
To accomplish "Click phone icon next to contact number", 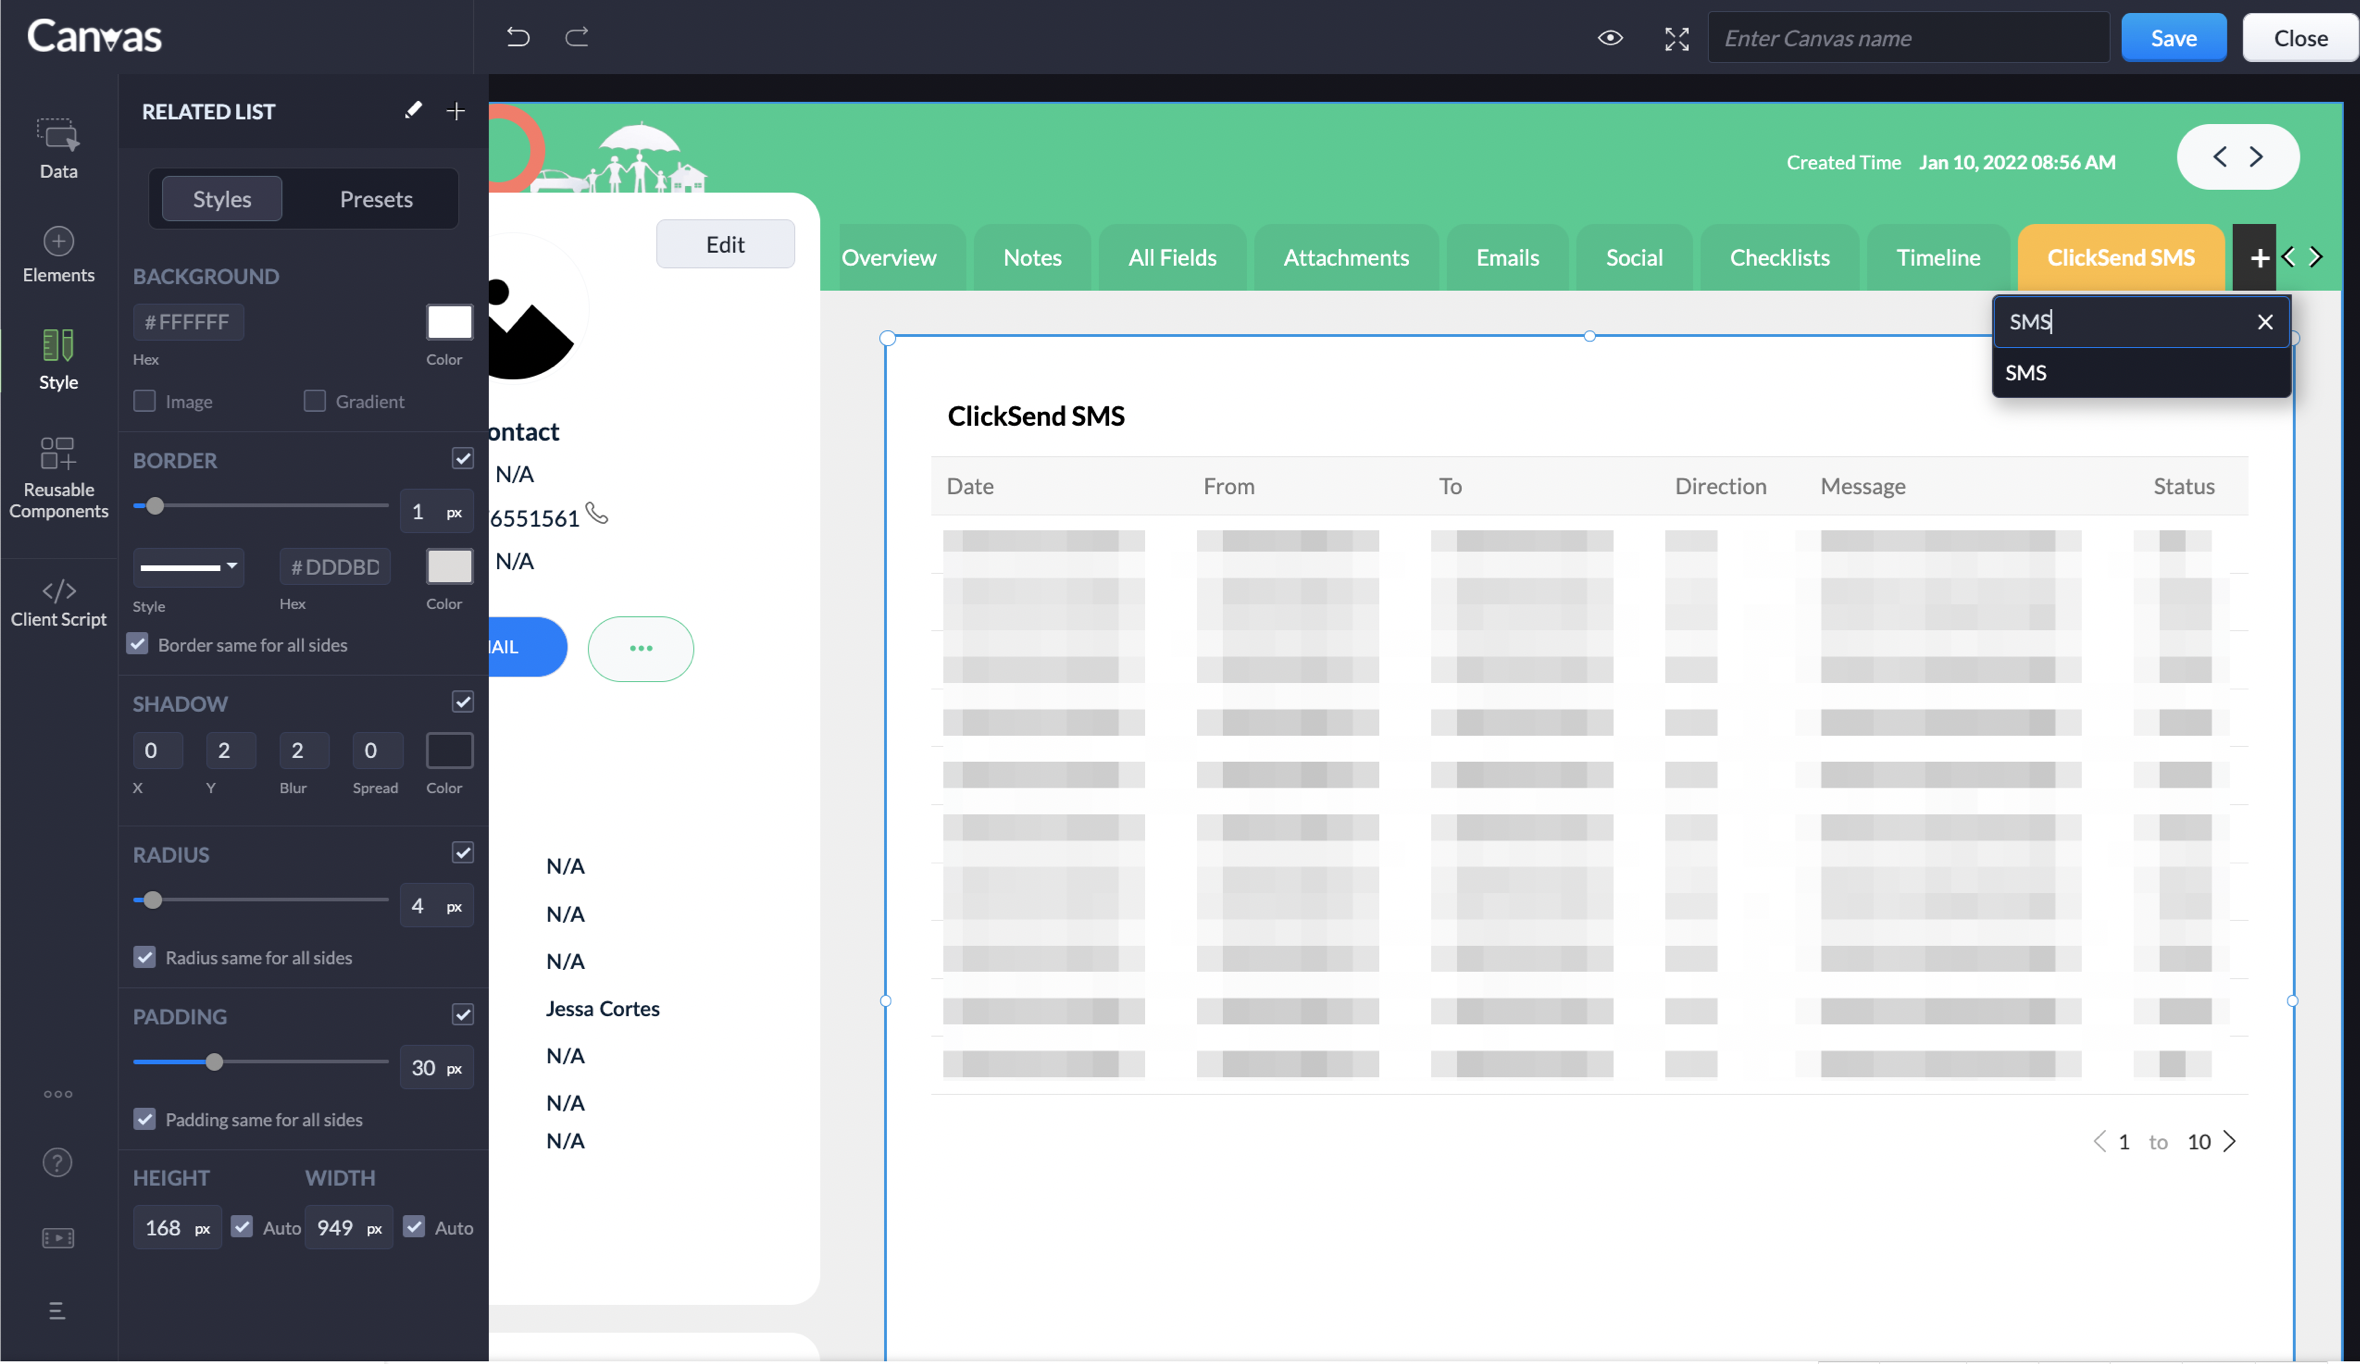I will pos(597,514).
